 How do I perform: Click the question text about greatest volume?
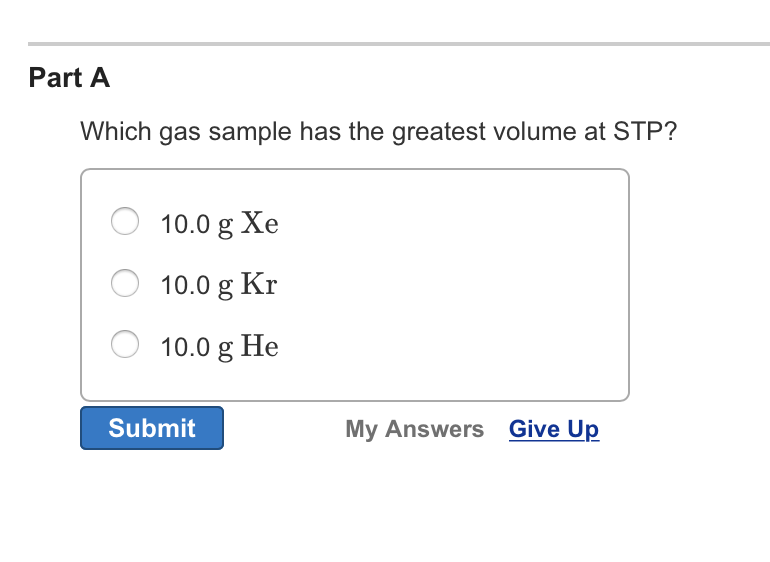point(378,132)
